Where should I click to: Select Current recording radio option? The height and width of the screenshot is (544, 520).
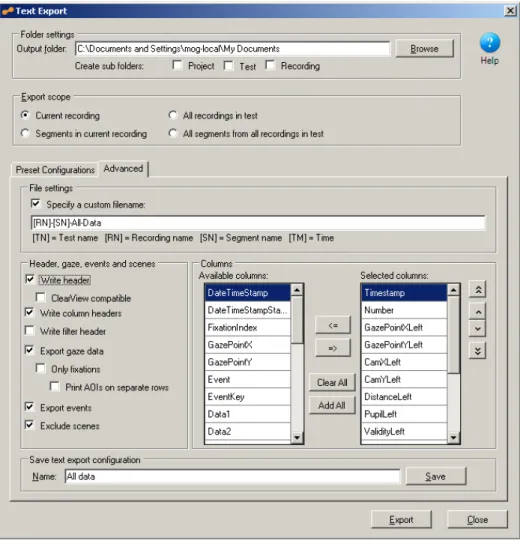tap(25, 115)
